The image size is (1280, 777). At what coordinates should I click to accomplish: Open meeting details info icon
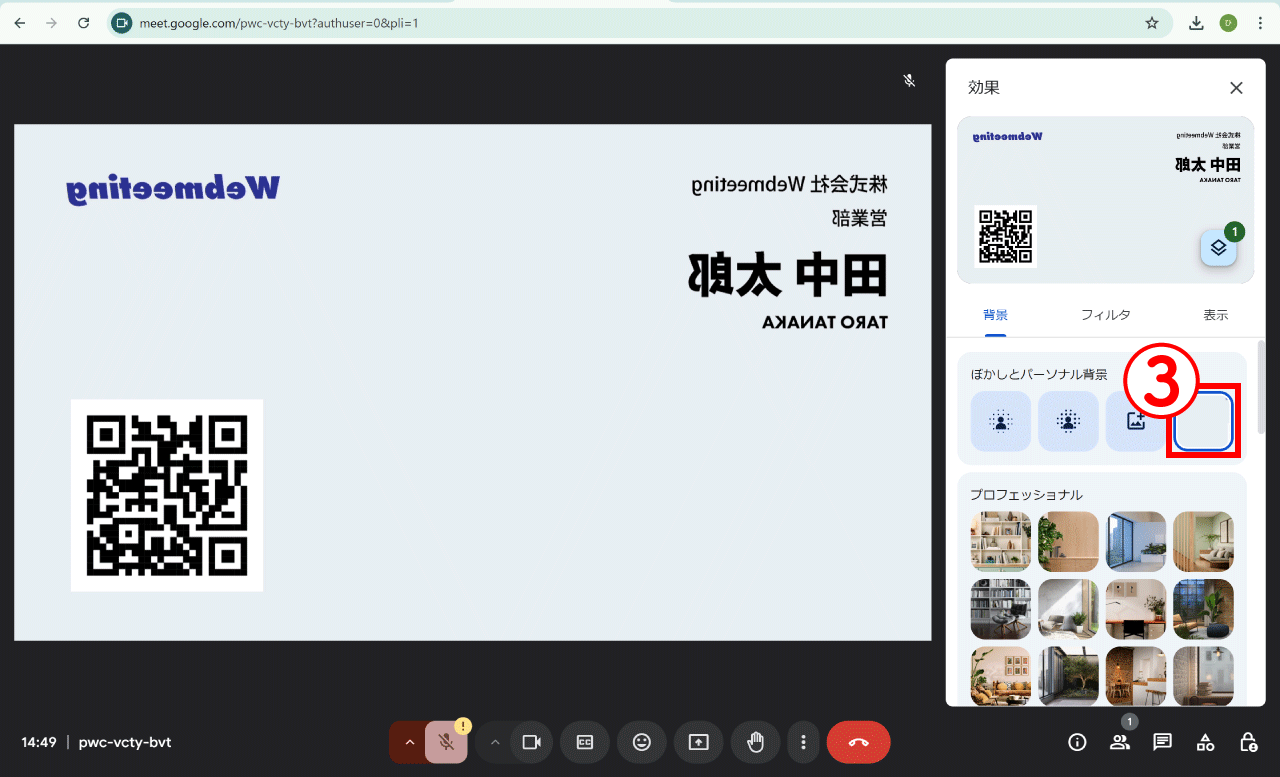[1077, 742]
